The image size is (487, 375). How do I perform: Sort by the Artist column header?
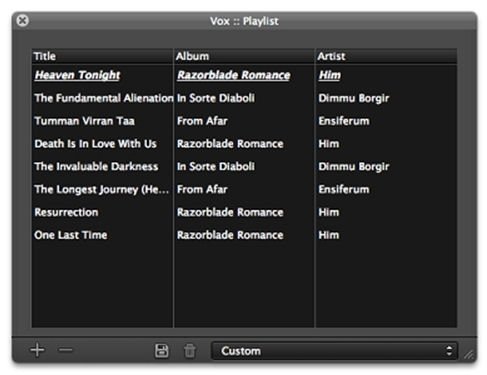(386, 56)
